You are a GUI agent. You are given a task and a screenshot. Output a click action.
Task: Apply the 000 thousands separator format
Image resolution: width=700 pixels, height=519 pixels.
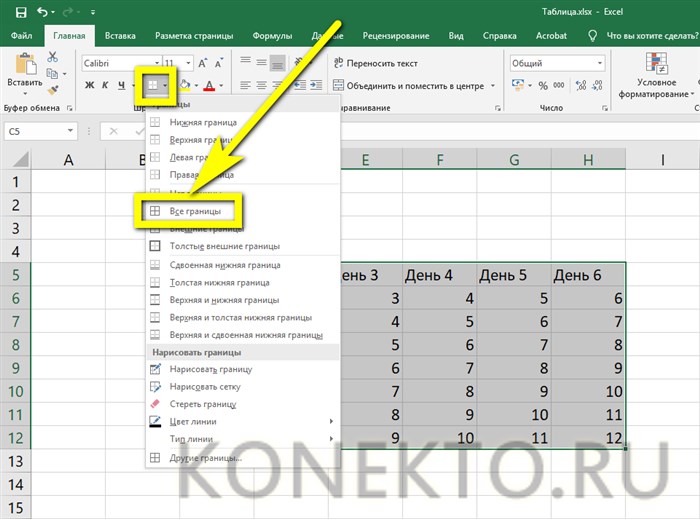(559, 85)
